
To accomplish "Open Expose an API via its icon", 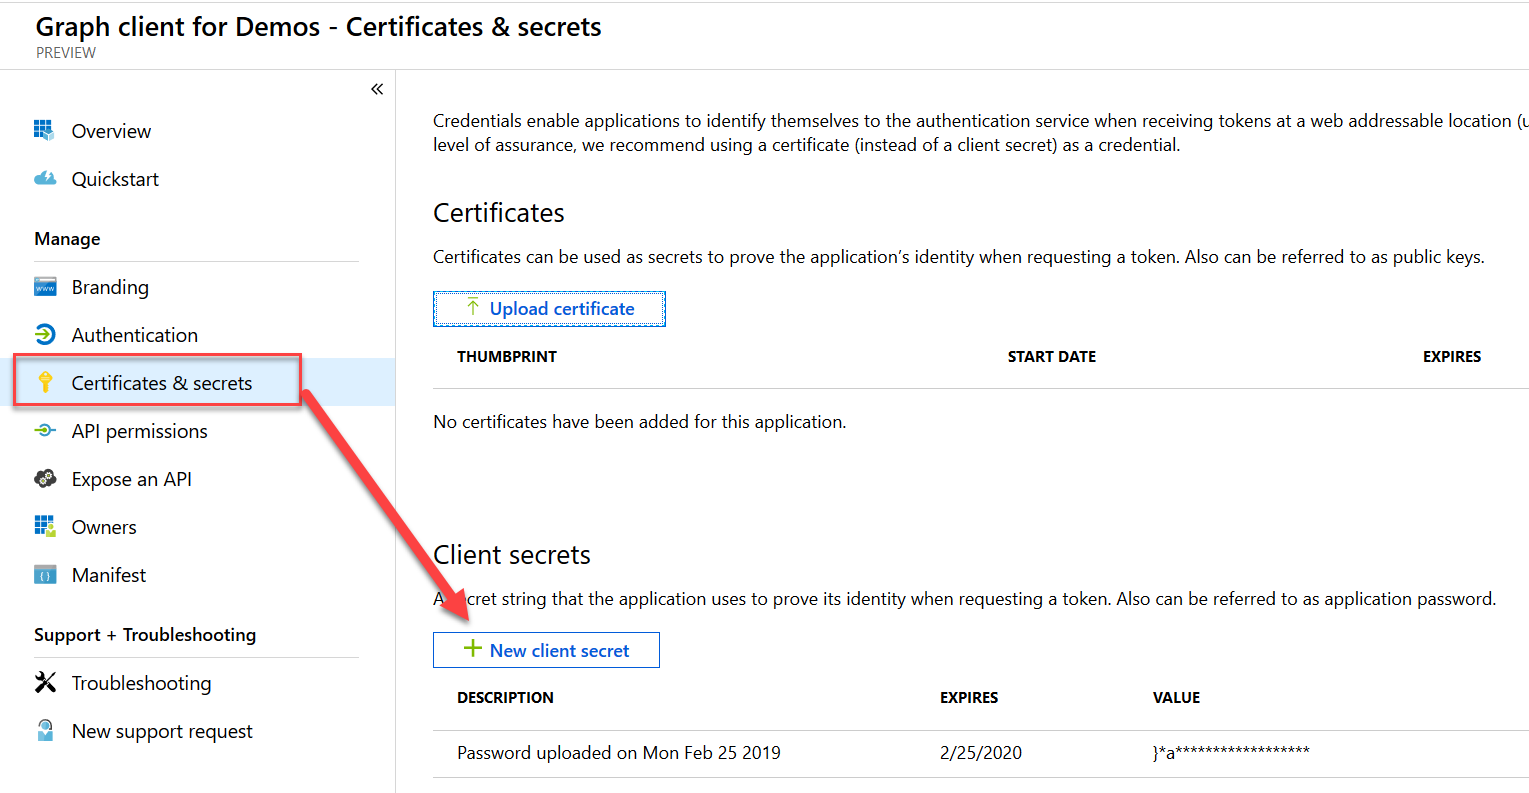I will tap(44, 478).
